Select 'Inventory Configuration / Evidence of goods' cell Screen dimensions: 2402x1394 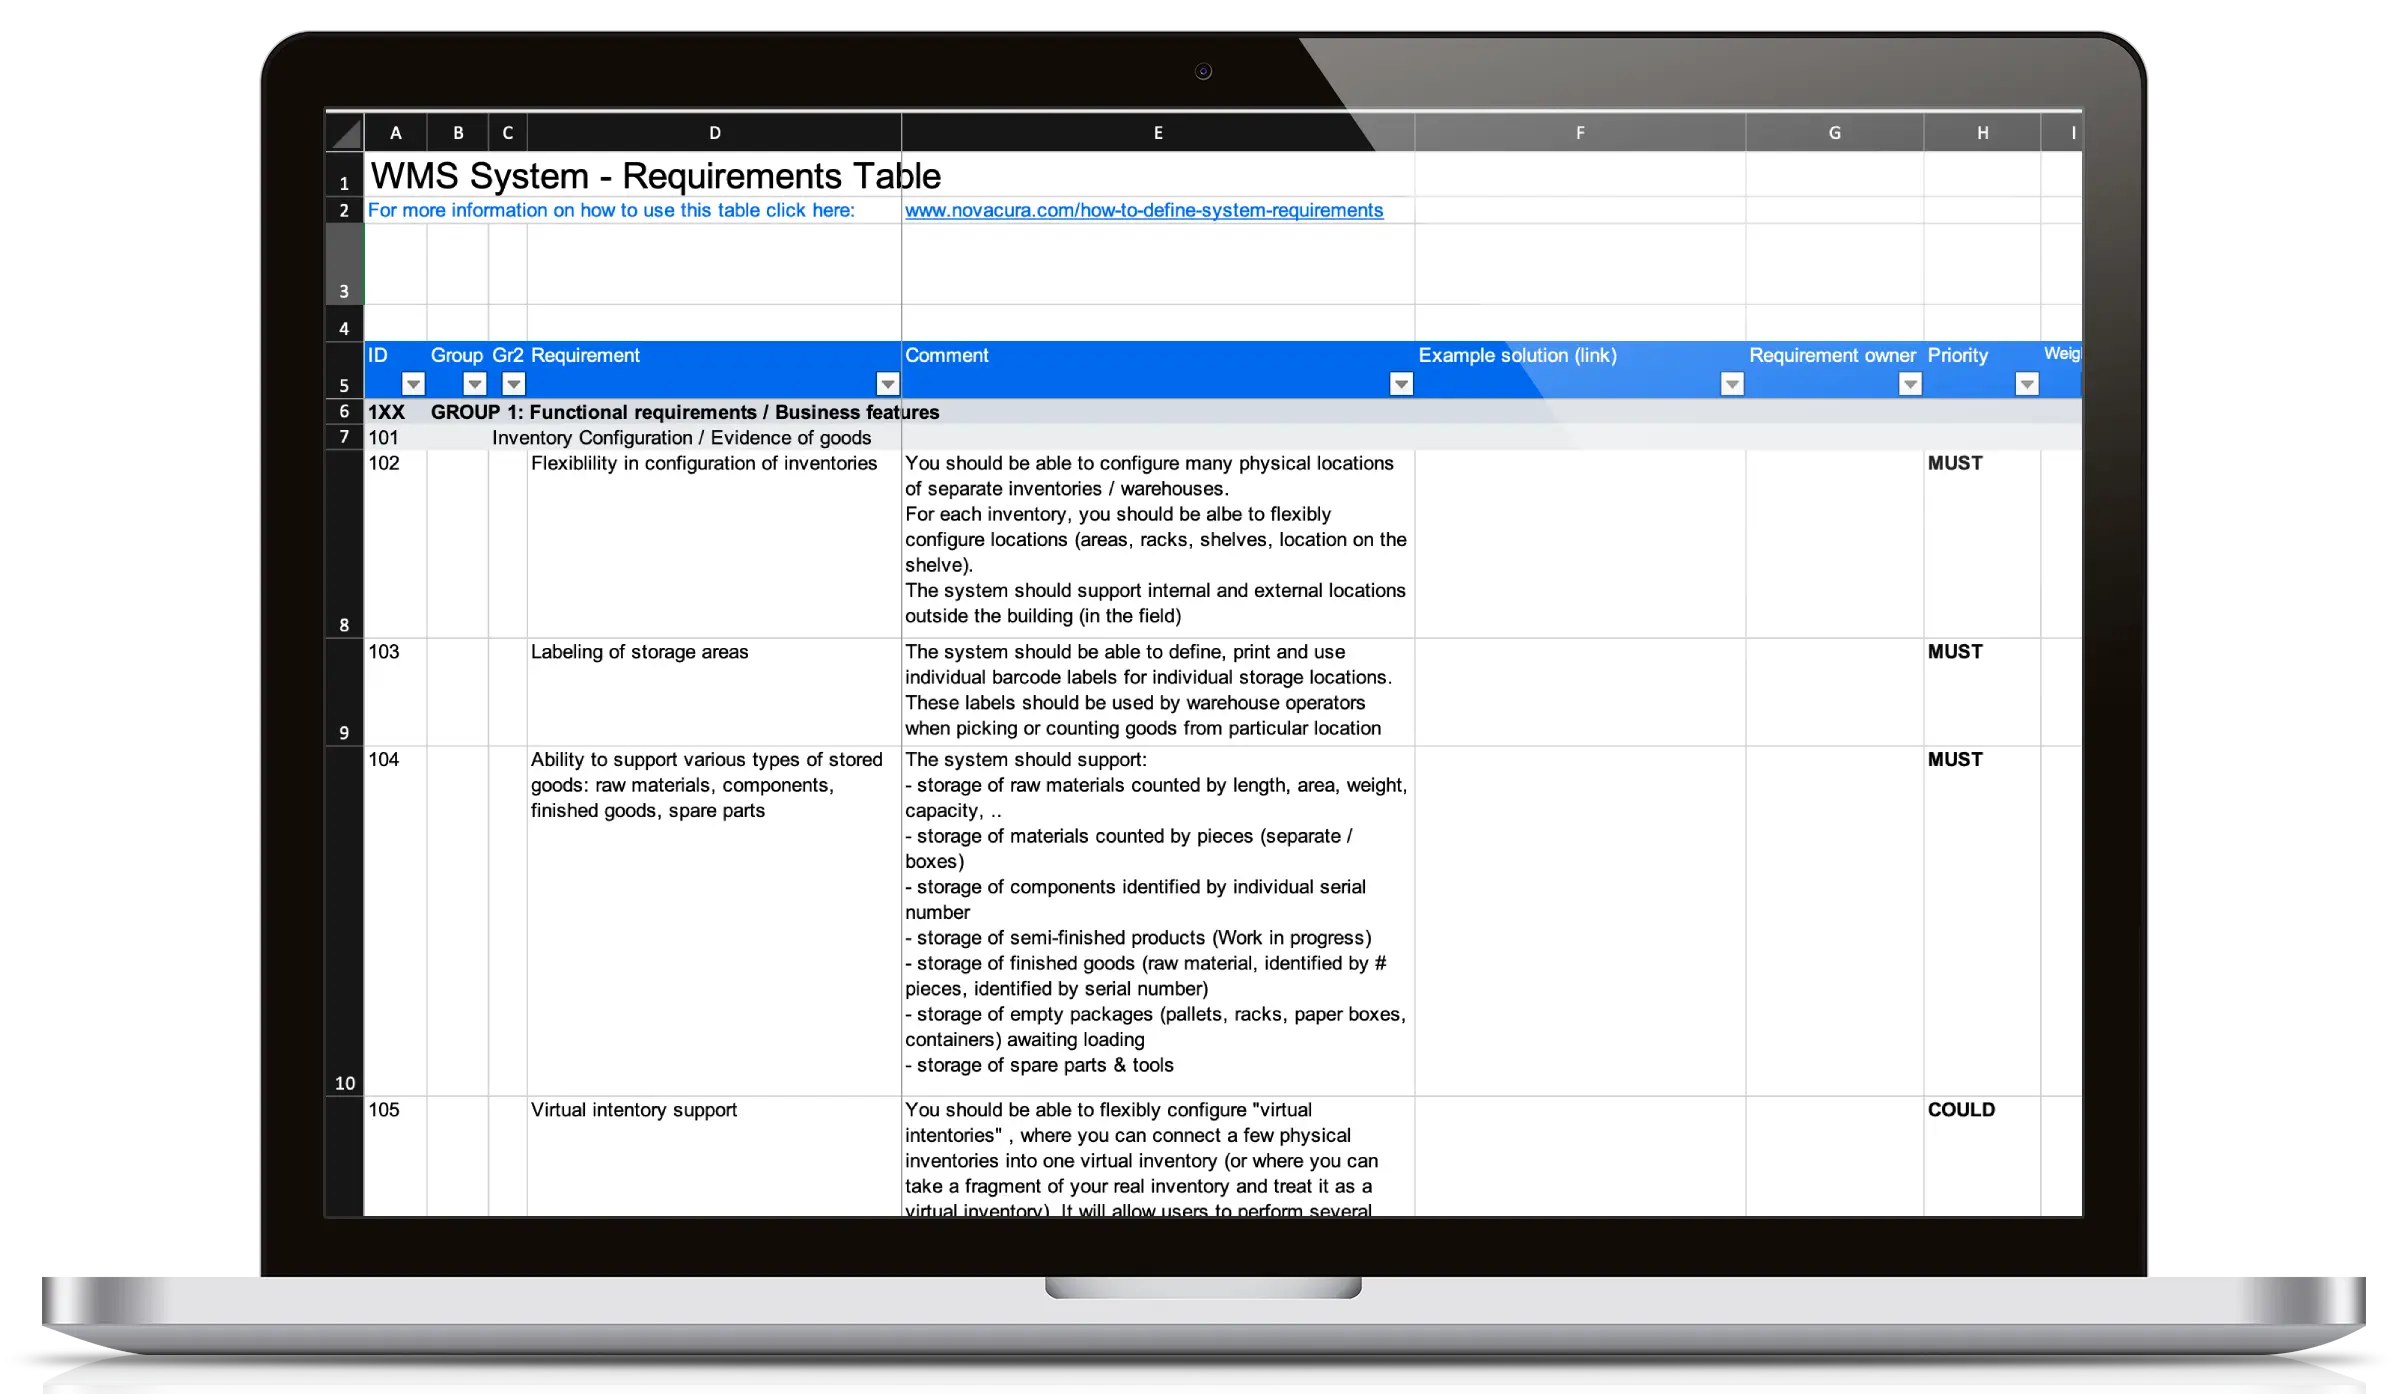click(x=682, y=438)
